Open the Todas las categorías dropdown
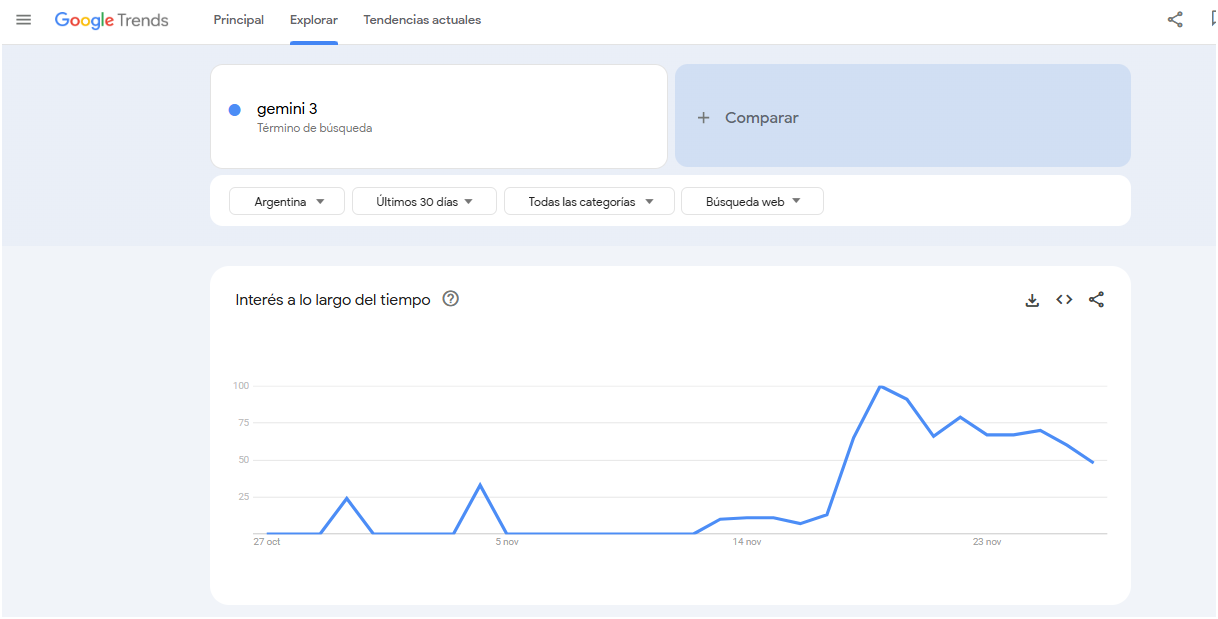Screen dimensions: 1218x619 [588, 201]
